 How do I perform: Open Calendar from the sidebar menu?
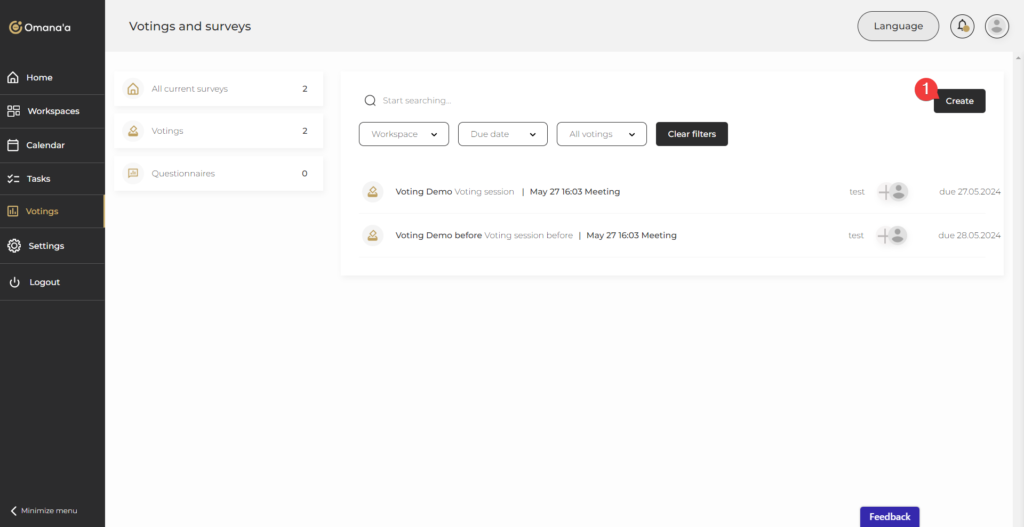click(x=45, y=145)
